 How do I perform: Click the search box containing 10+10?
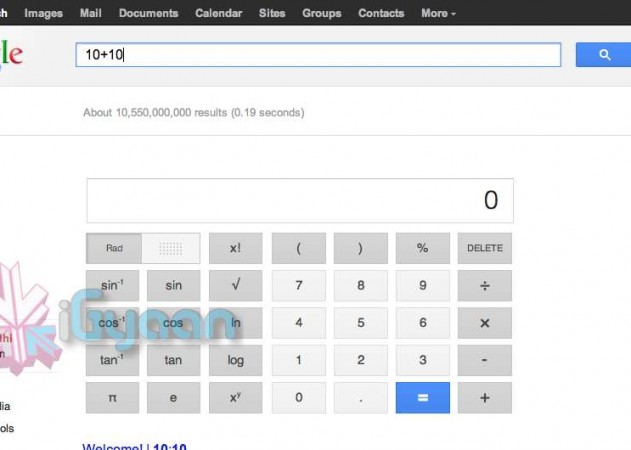click(318, 55)
